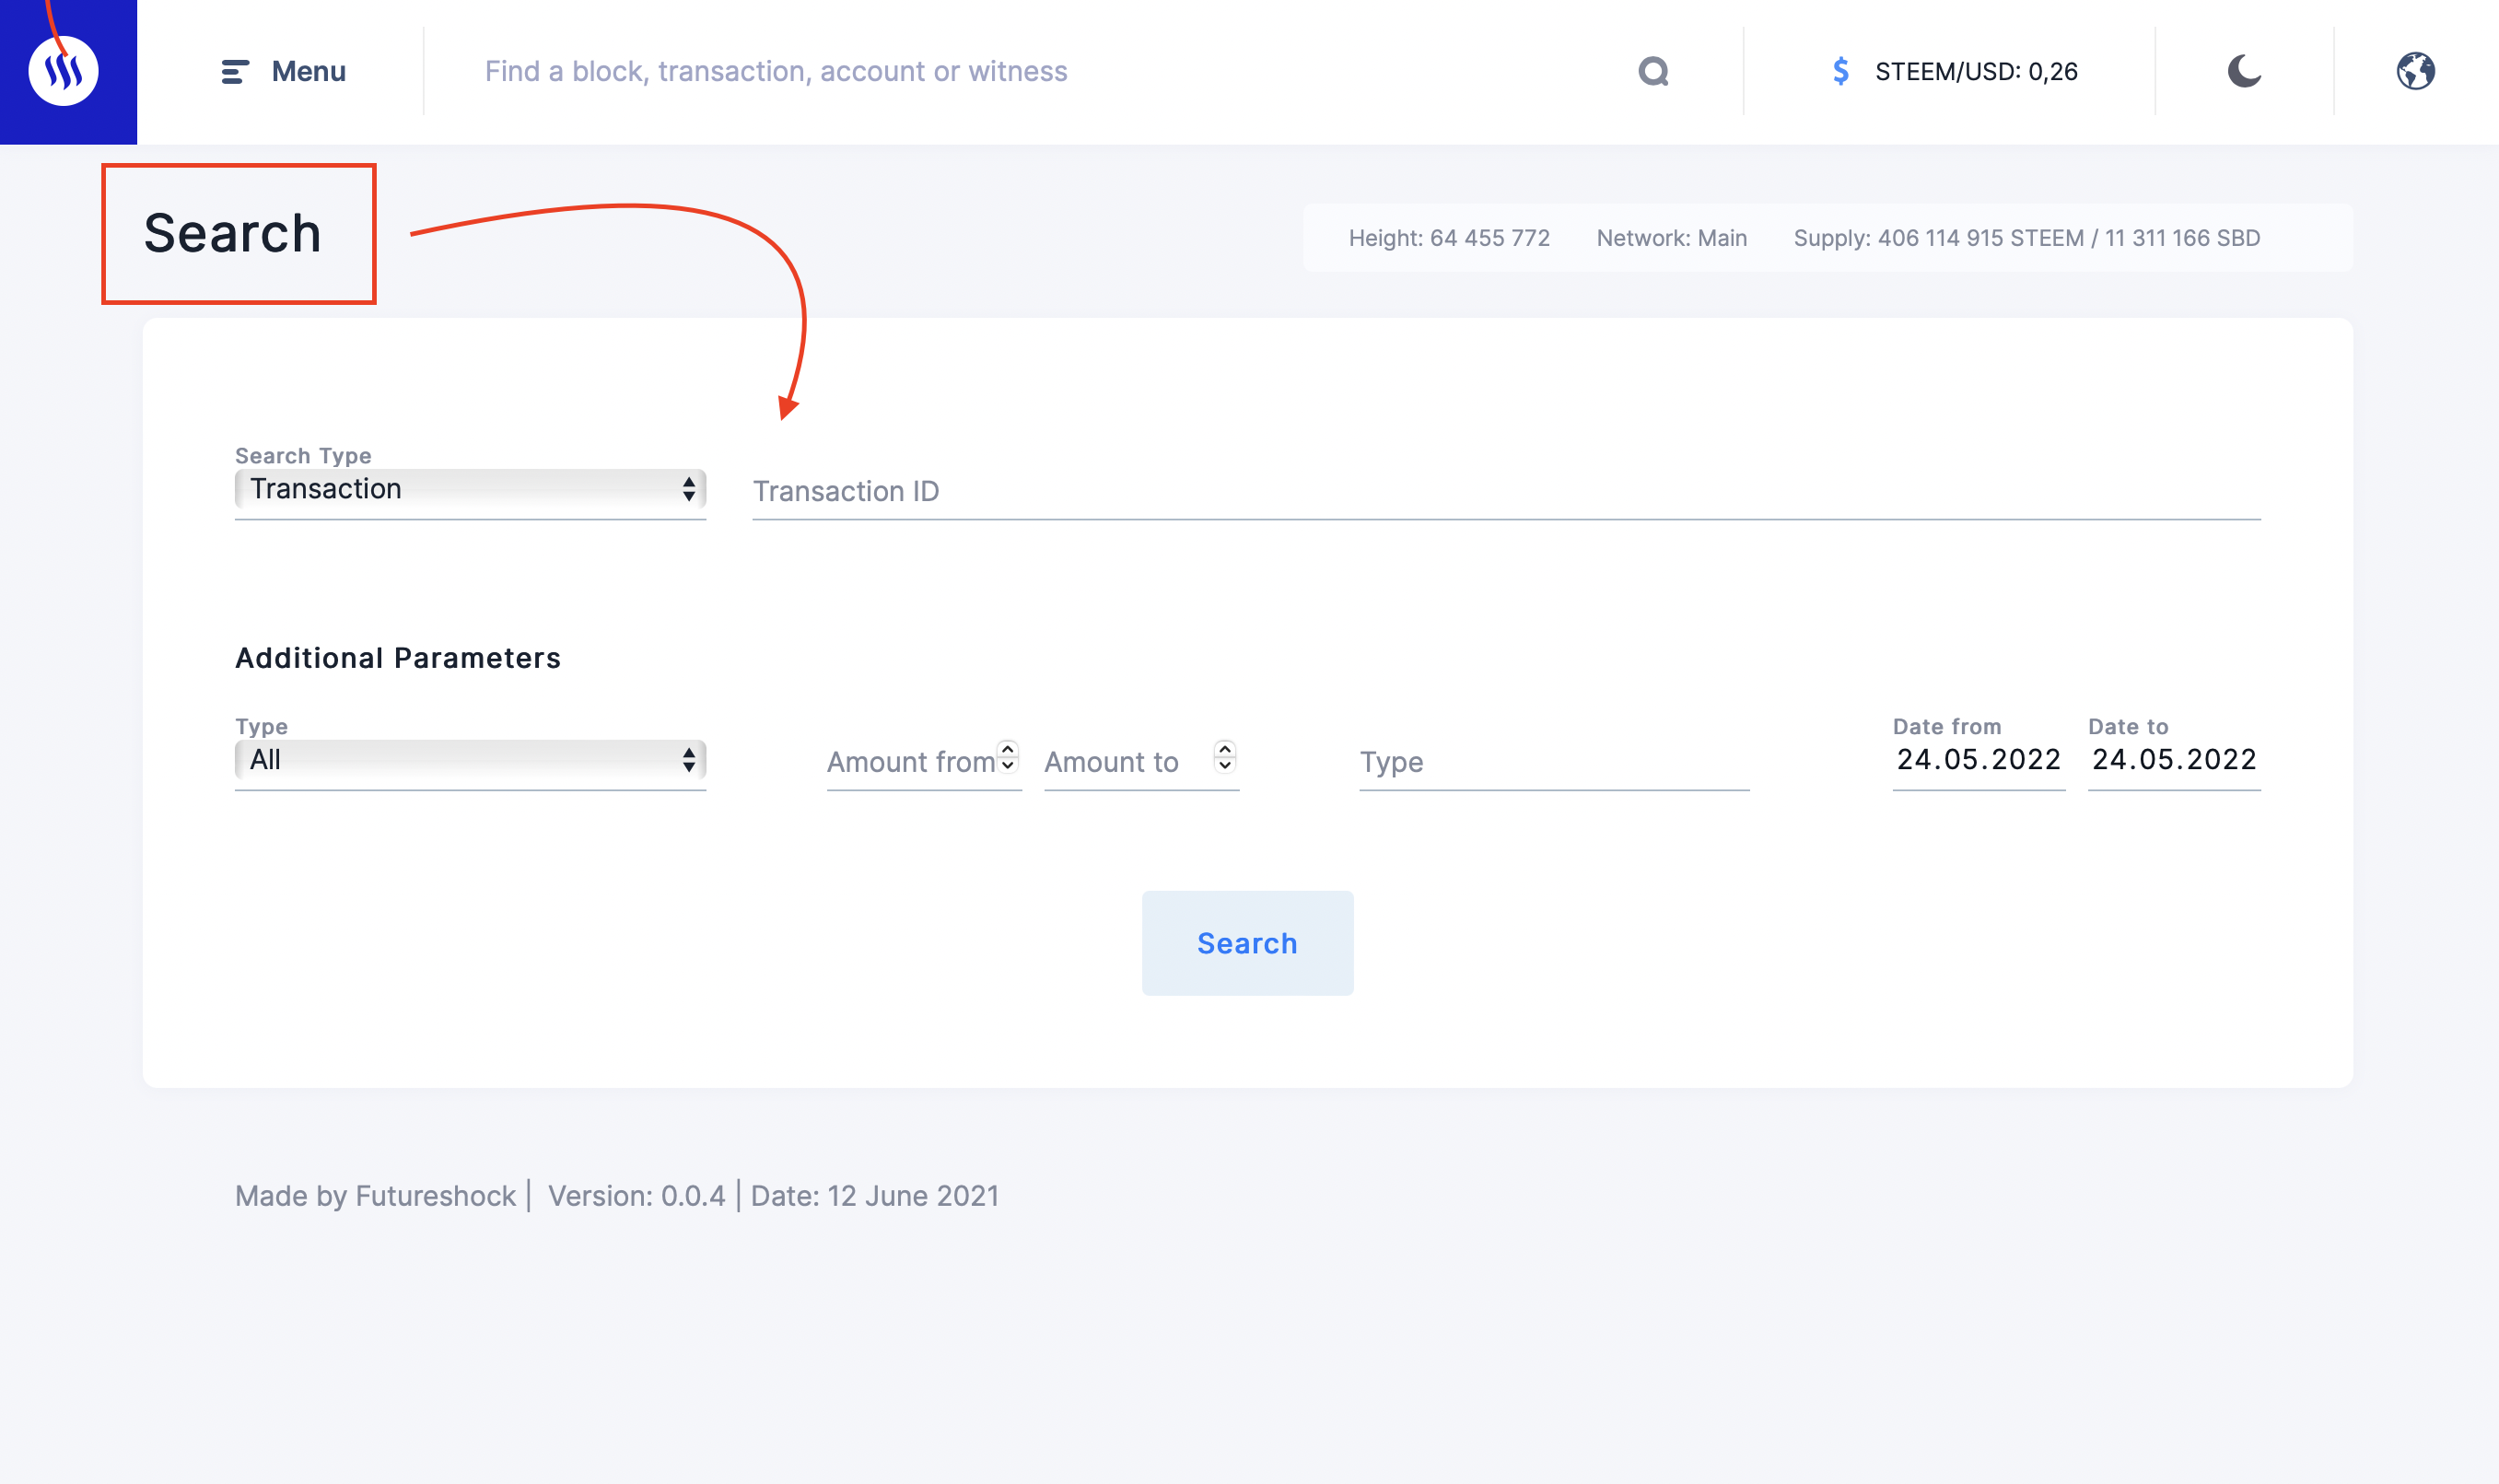Image resolution: width=2499 pixels, height=1484 pixels.
Task: Open the Search Type Transaction dropdown
Action: point(470,489)
